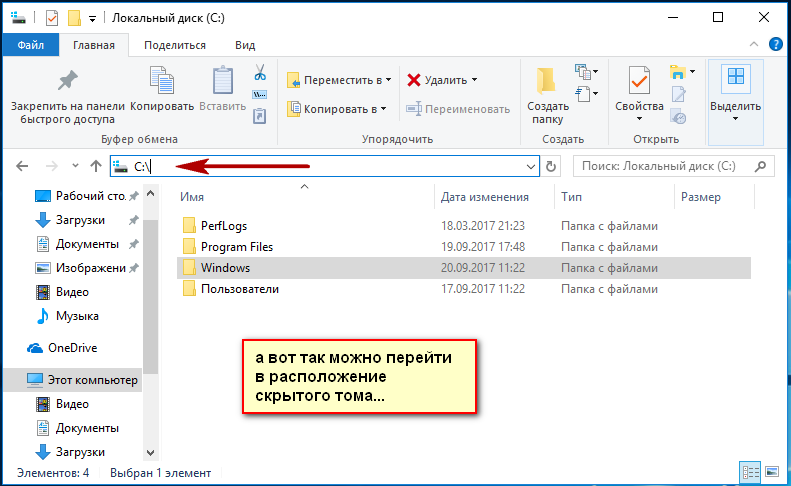
Task: Open Recent locations dropdown arrow
Action: coord(75,166)
